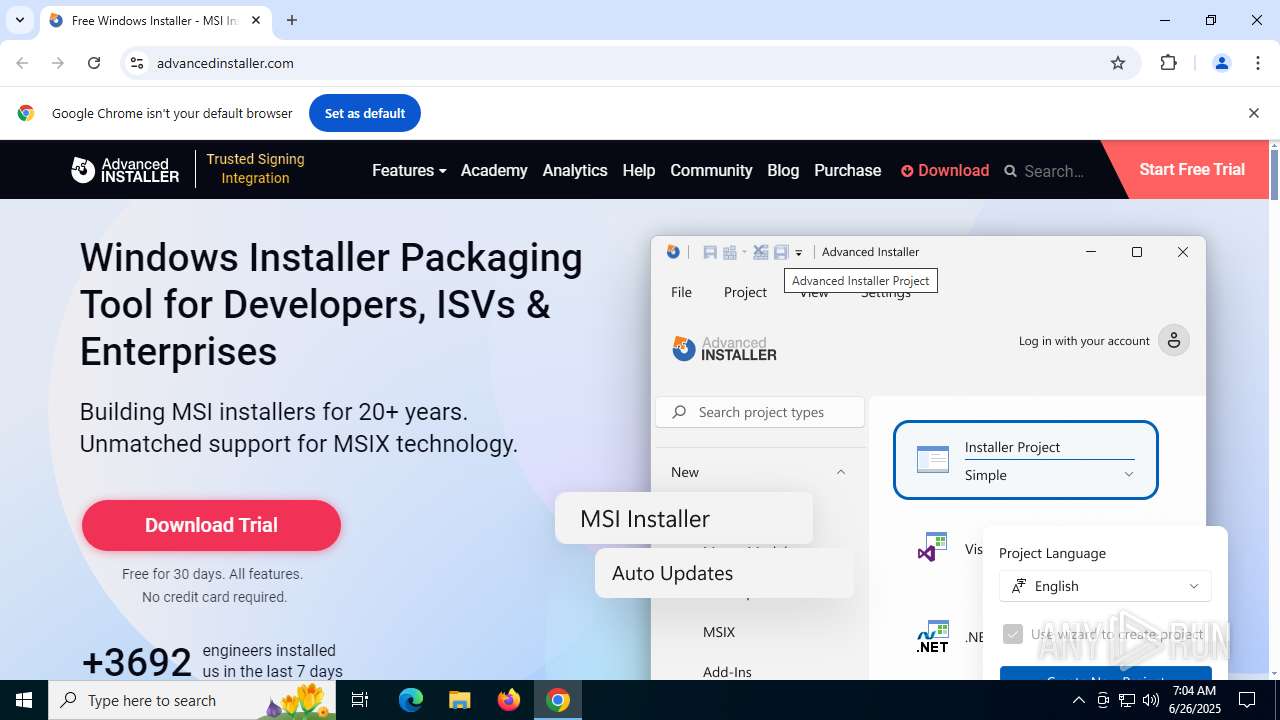
Task: Open a new browser tab
Action: (x=292, y=20)
